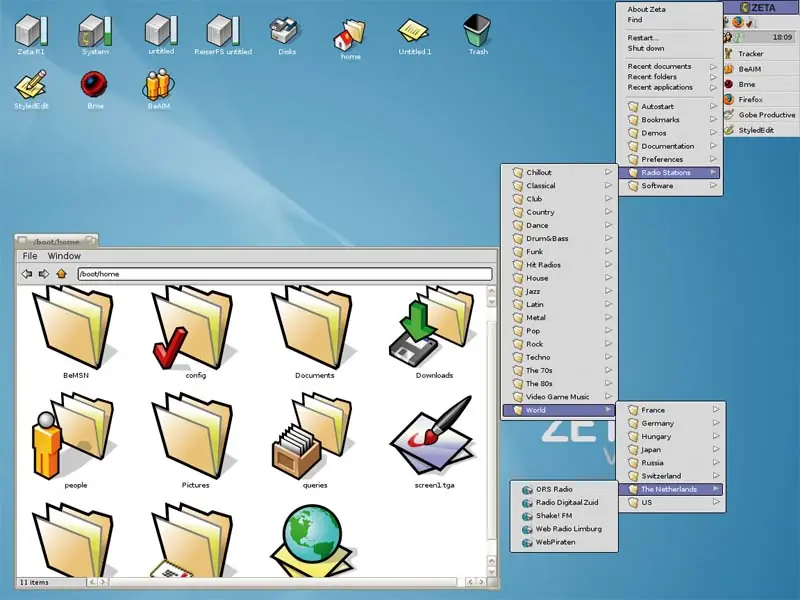800x600 pixels.
Task: Select Gobe Productive in the Deskbar
Action: [x=761, y=115]
